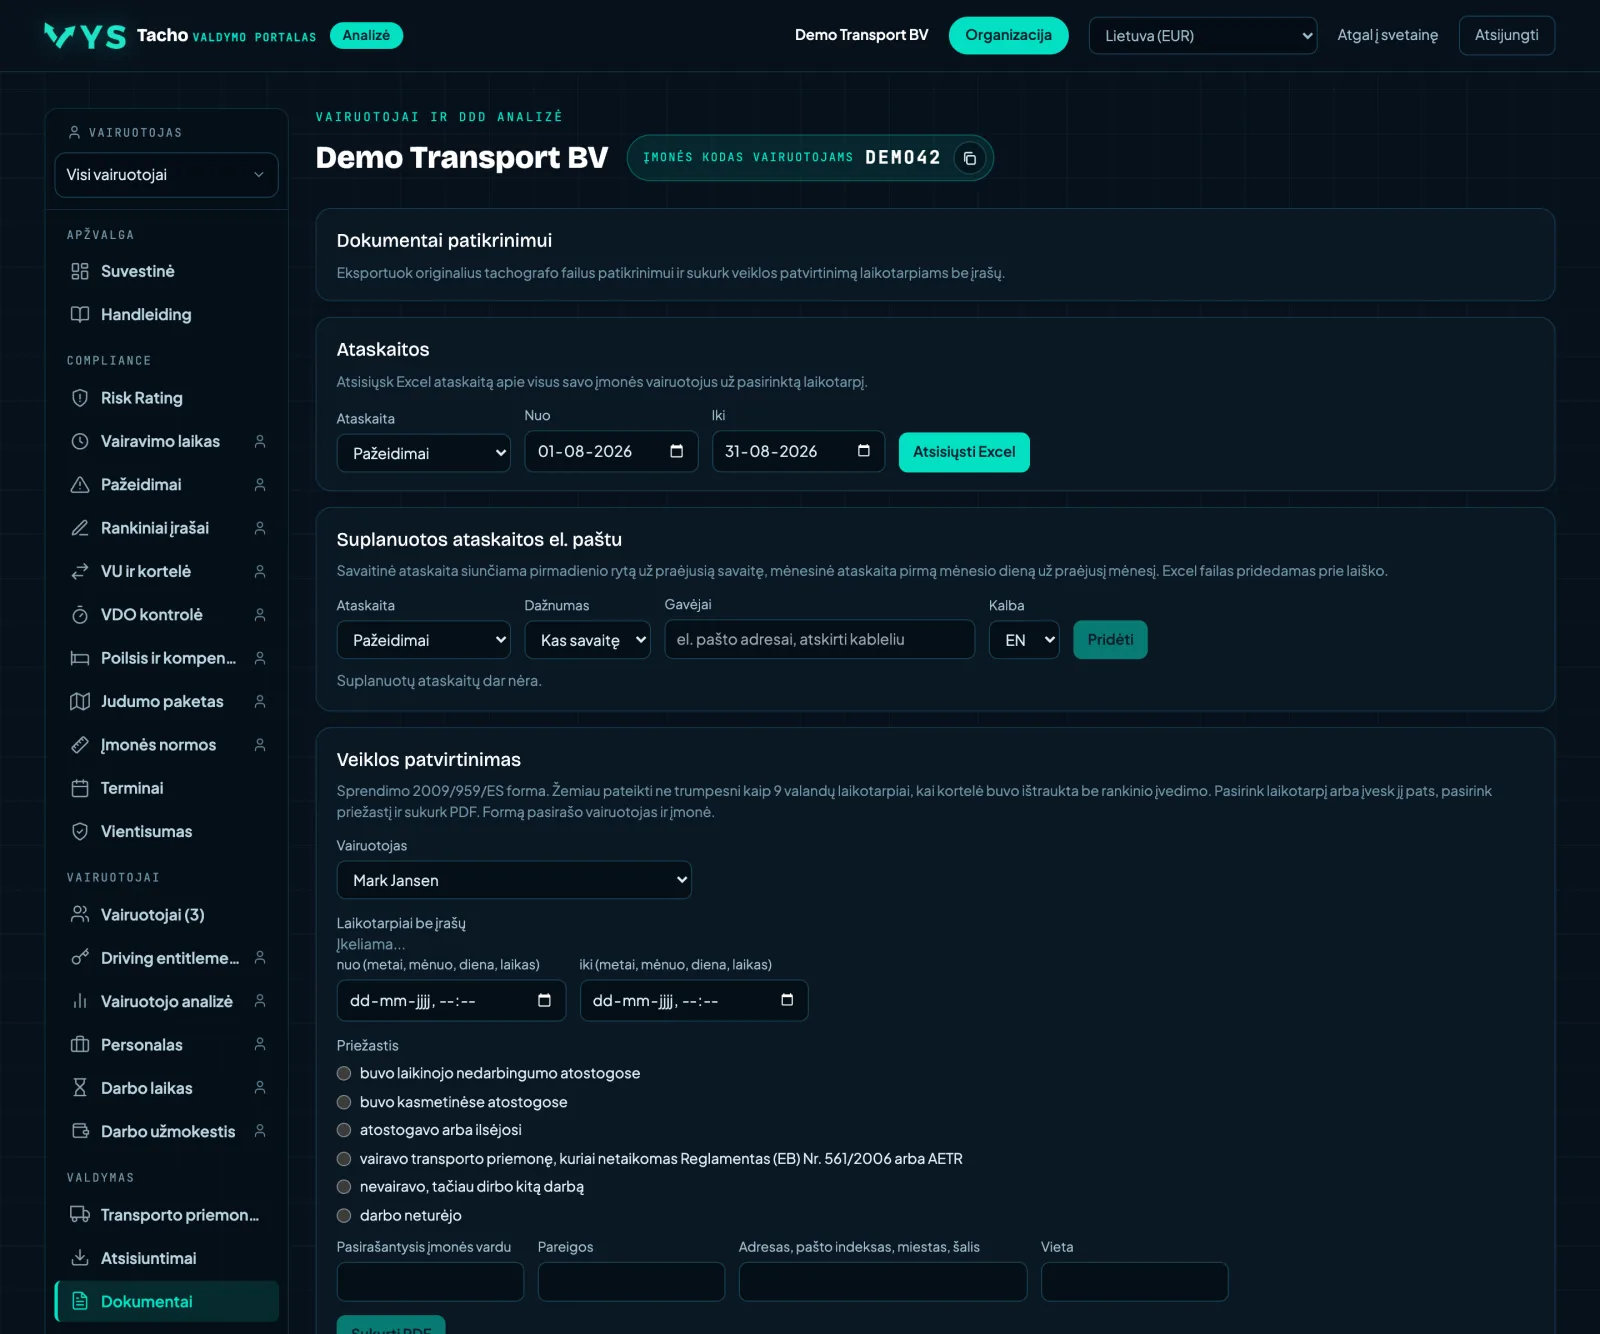Select reason 'buvo laikinojo nedarbingumo atostogose'
This screenshot has width=1600, height=1334.
344,1073
